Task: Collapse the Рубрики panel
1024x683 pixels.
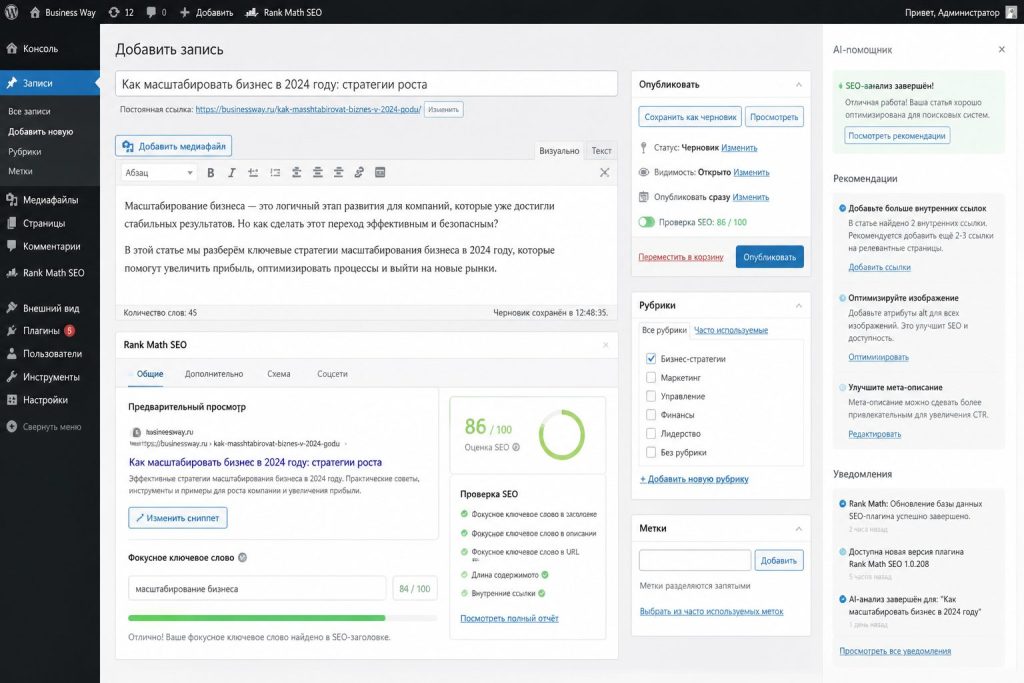Action: click(x=799, y=306)
